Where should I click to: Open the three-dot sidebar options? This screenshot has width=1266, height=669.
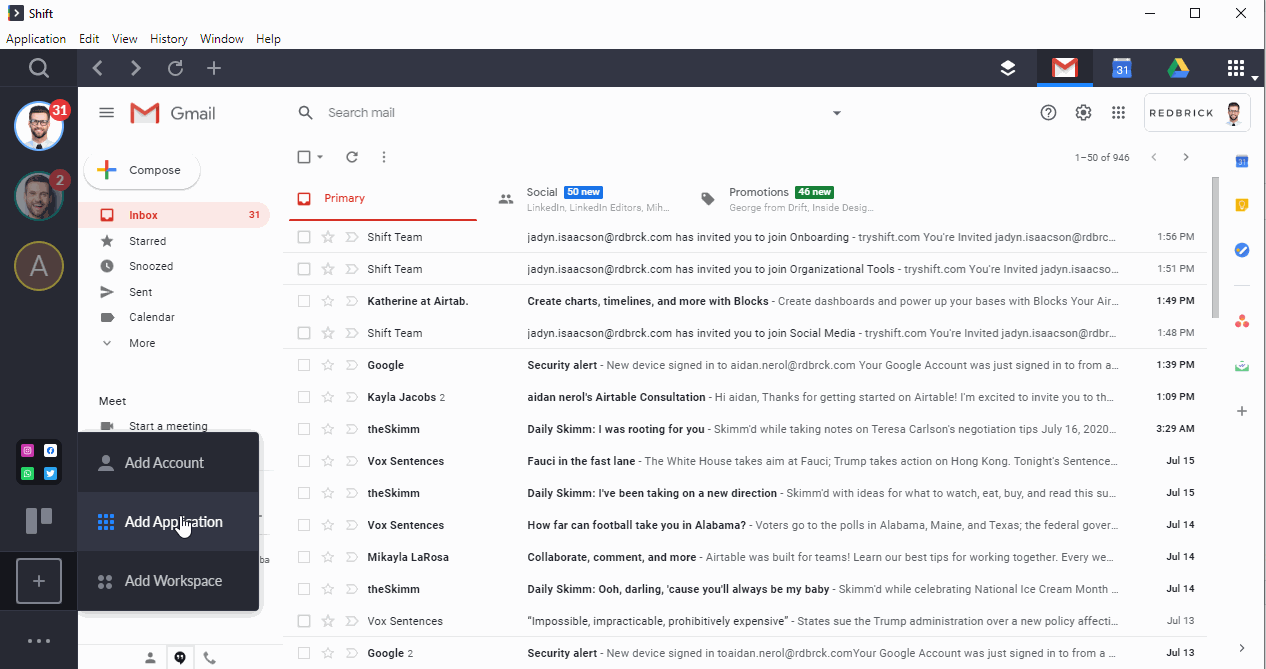pos(39,641)
